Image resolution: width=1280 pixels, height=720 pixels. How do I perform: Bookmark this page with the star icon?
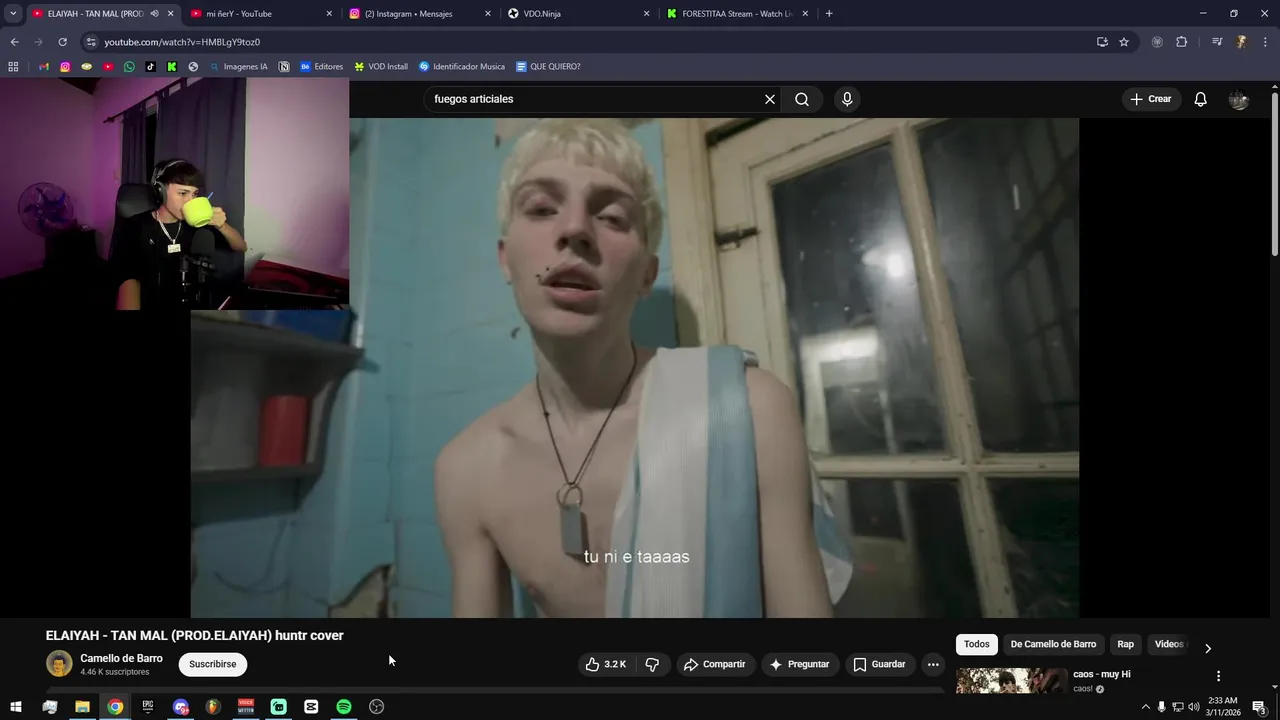1124,42
